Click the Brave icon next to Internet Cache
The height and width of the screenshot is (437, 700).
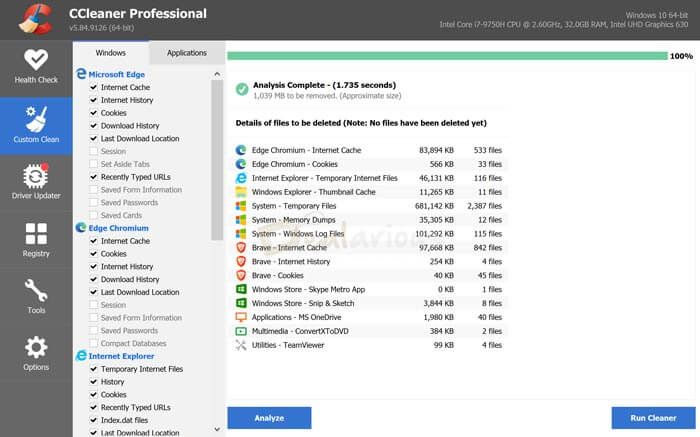tap(240, 247)
